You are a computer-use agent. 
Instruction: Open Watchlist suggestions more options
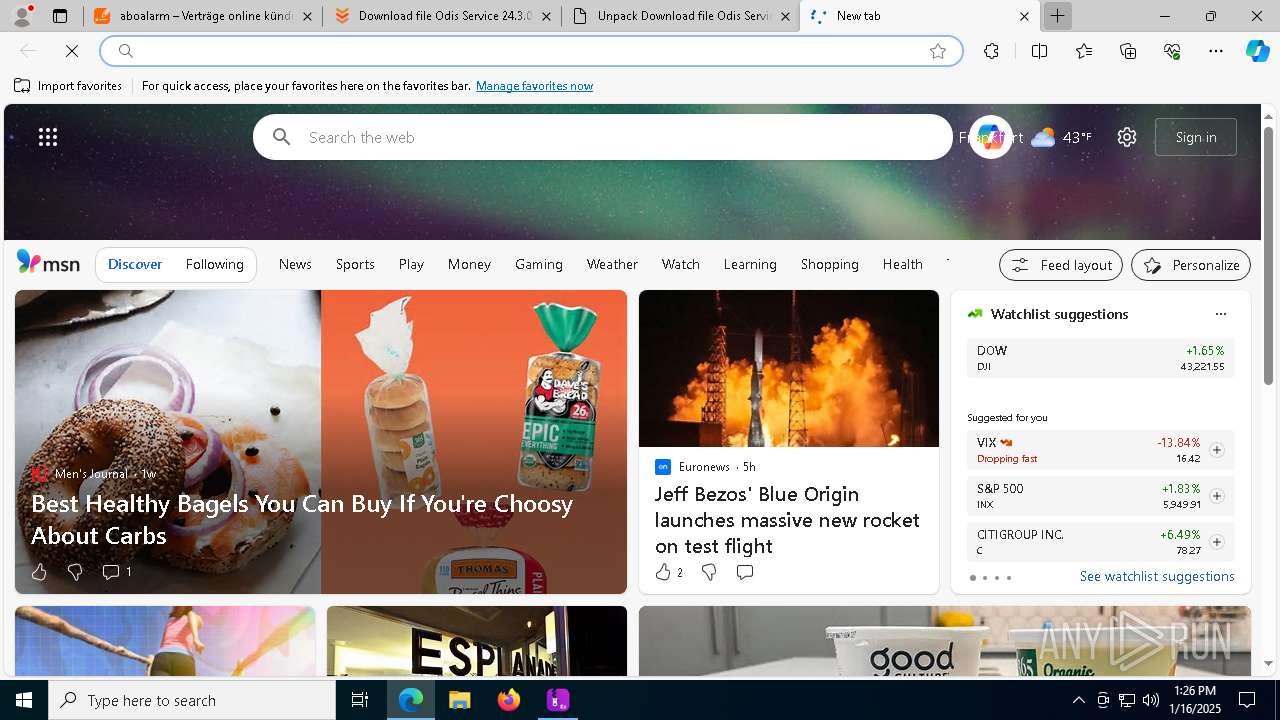click(x=1220, y=314)
